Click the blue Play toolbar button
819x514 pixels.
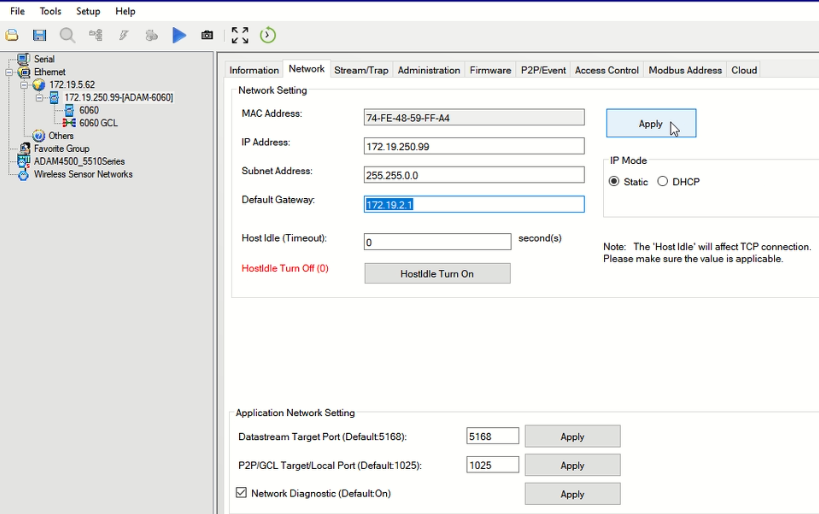pos(179,35)
